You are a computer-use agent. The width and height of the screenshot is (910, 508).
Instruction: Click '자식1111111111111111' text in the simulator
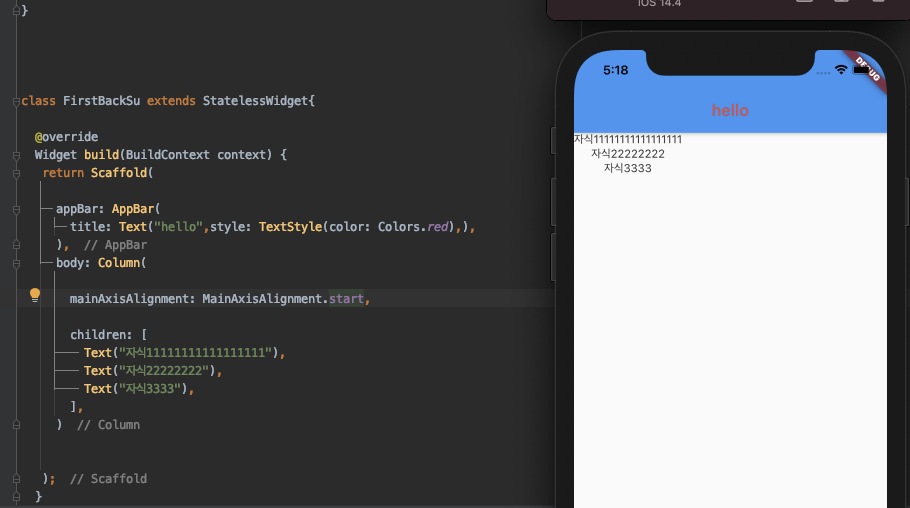[x=628, y=139]
